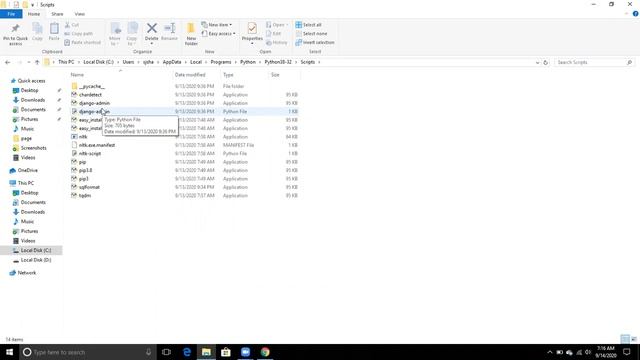Click the Copy to ribbon button
640x360 pixels.
click(x=132, y=34)
